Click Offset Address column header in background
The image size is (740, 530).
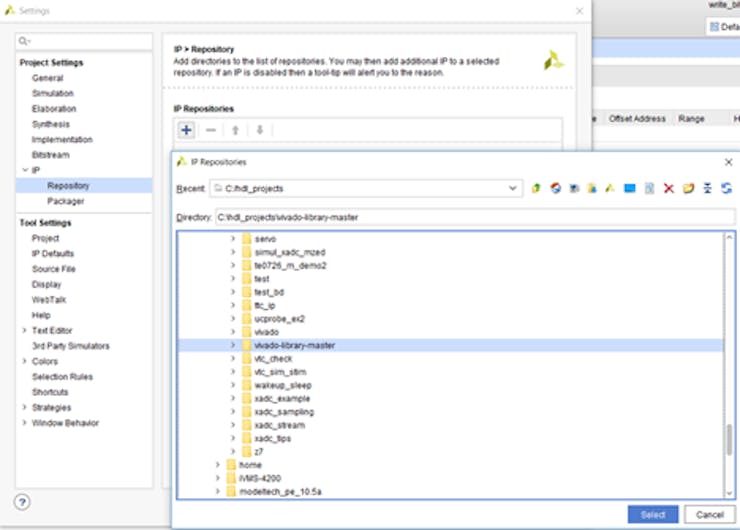tap(637, 118)
